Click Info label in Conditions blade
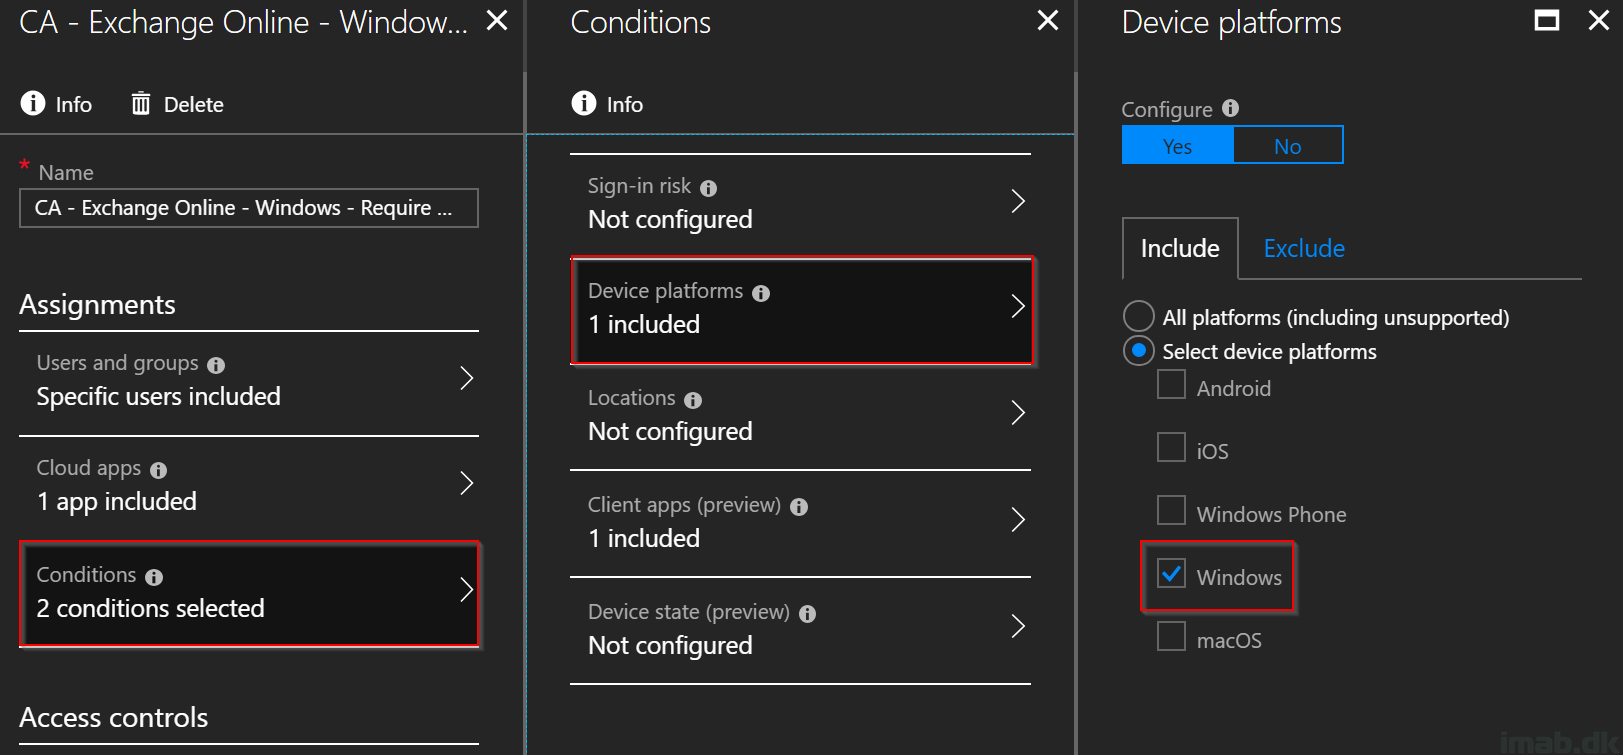The width and height of the screenshot is (1623, 755). pos(625,104)
